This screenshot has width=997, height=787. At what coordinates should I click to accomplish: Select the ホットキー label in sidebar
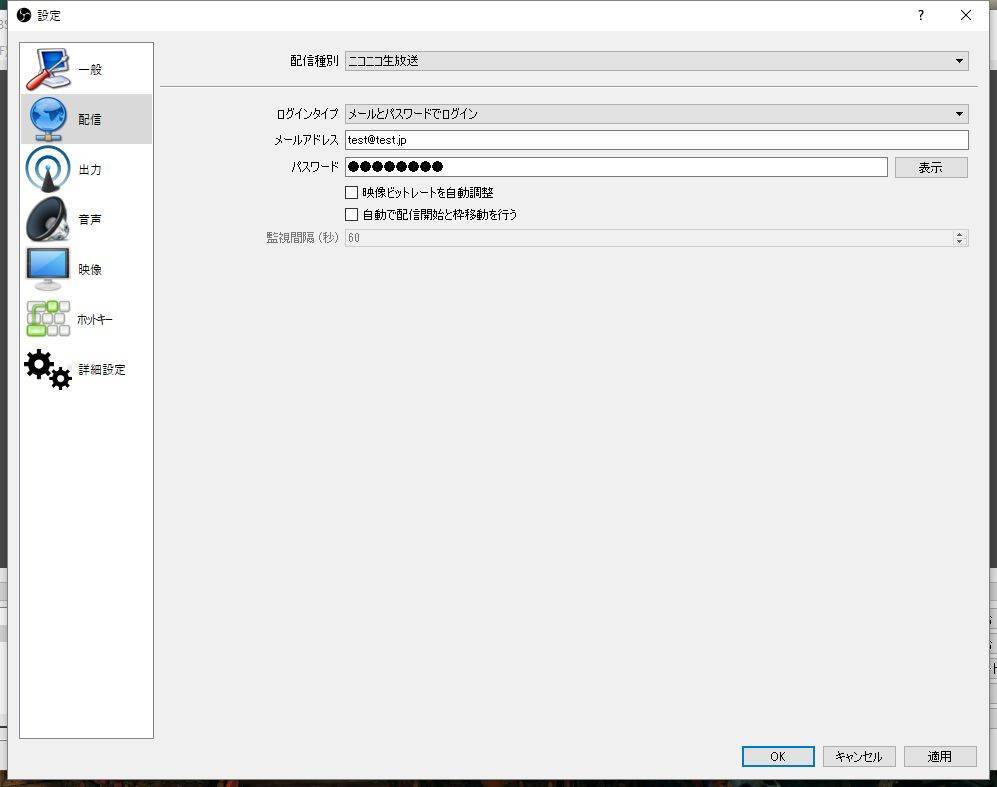94,319
